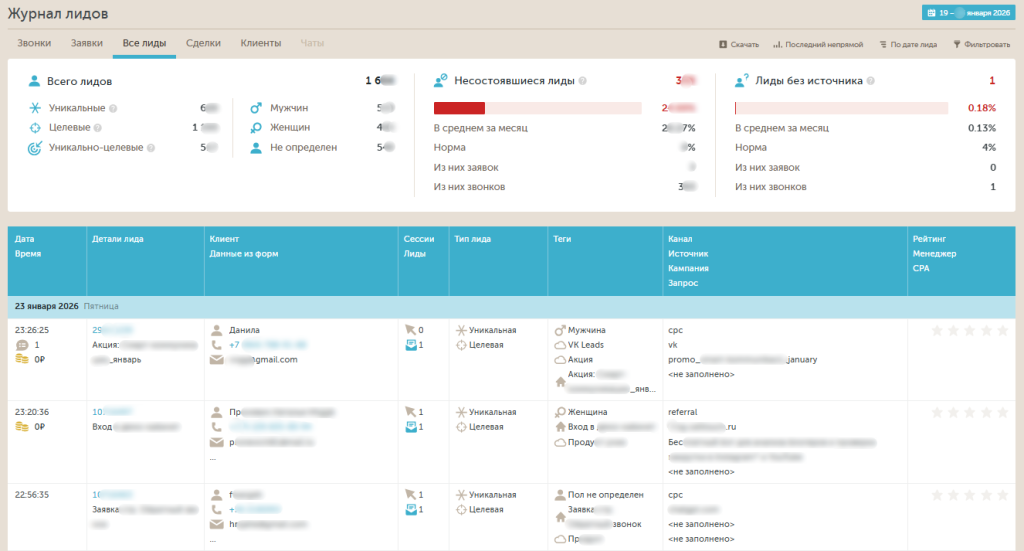
Task: Expand the Фильтровать filter panel
Action: coord(982,45)
